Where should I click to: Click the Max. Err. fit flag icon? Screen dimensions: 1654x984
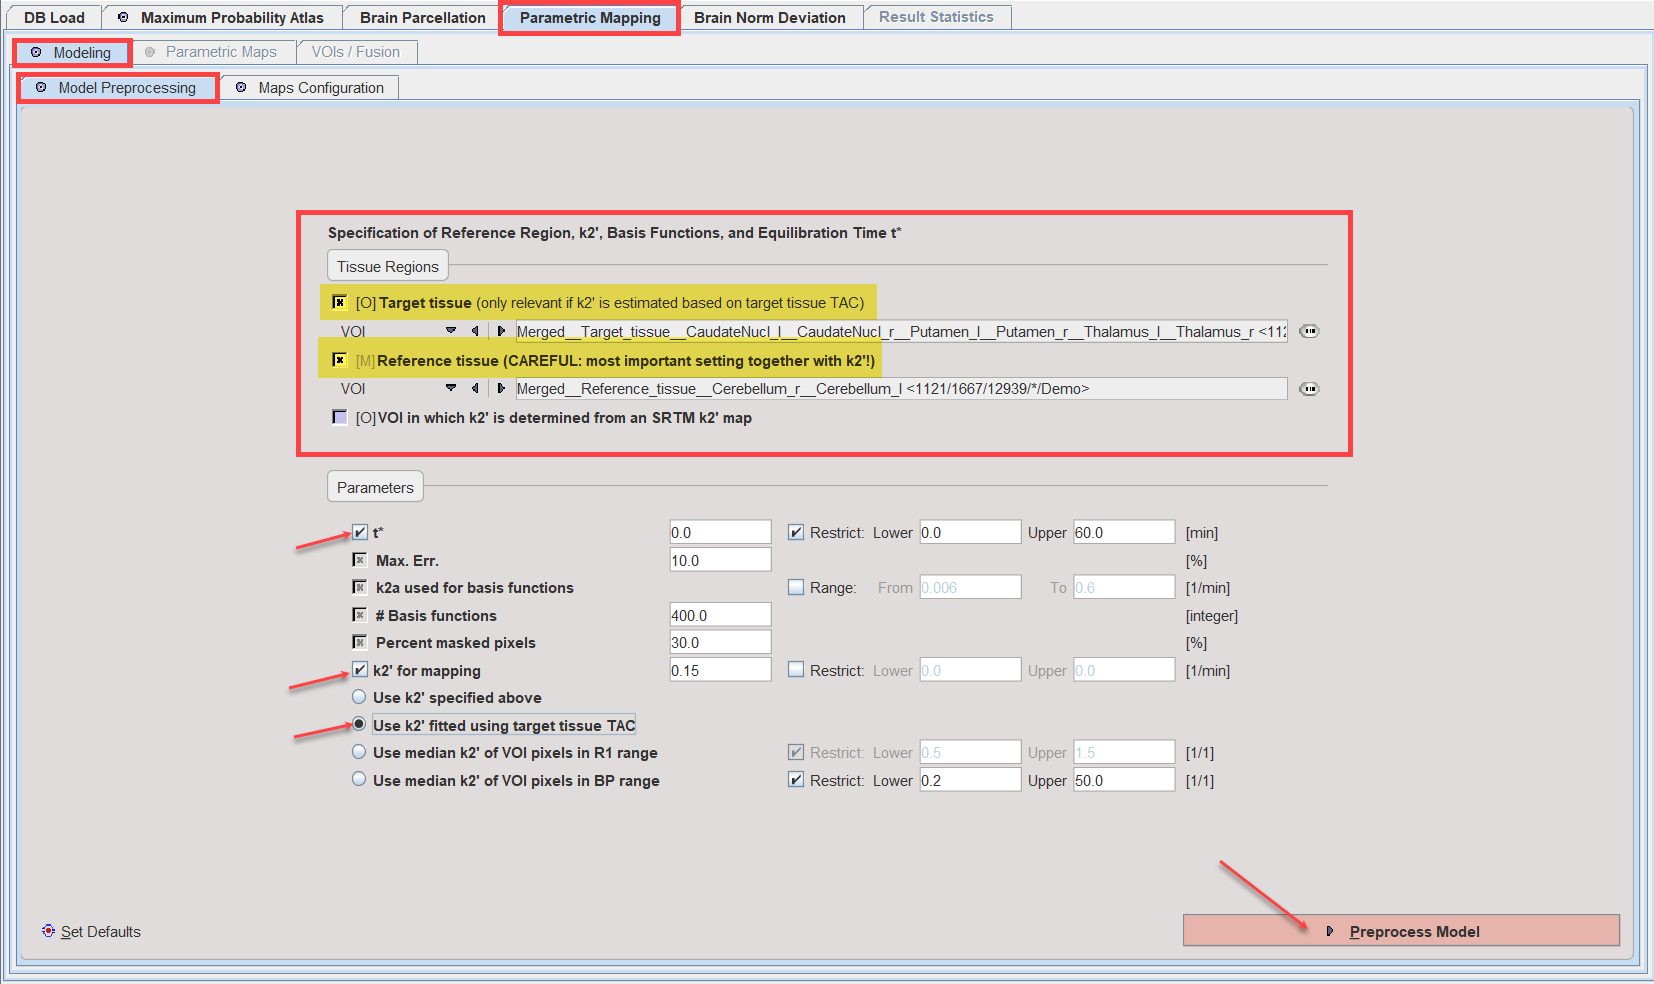(x=360, y=560)
